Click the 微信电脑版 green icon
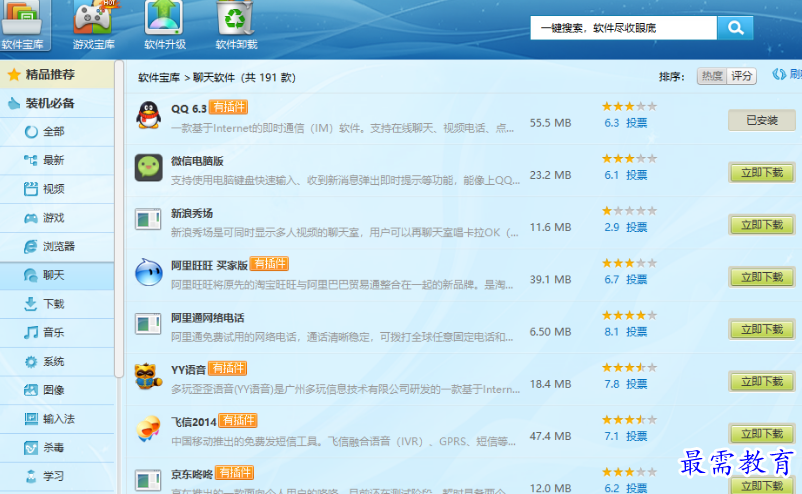Image resolution: width=802 pixels, height=494 pixels. click(x=149, y=168)
